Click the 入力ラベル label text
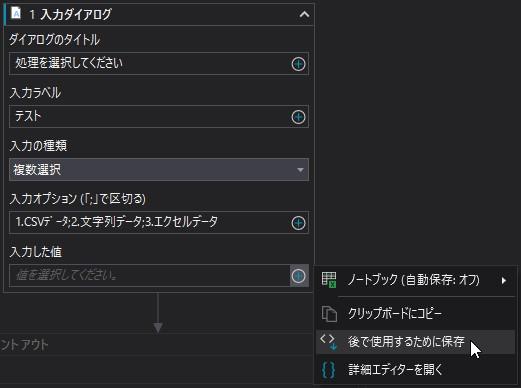This screenshot has height=388, width=521. tap(35, 93)
